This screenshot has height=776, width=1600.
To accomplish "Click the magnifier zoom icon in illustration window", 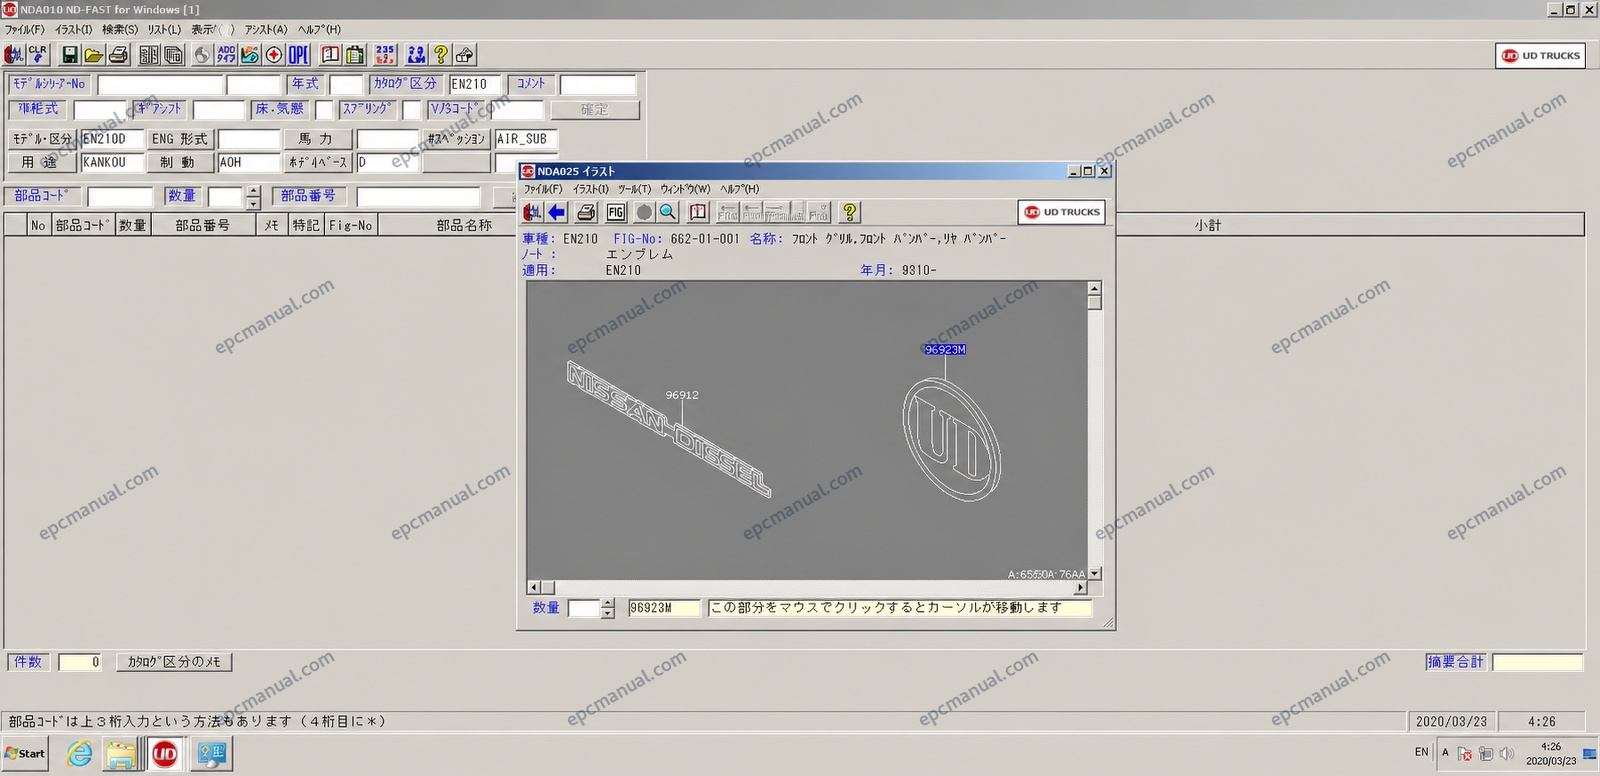I will (x=668, y=212).
